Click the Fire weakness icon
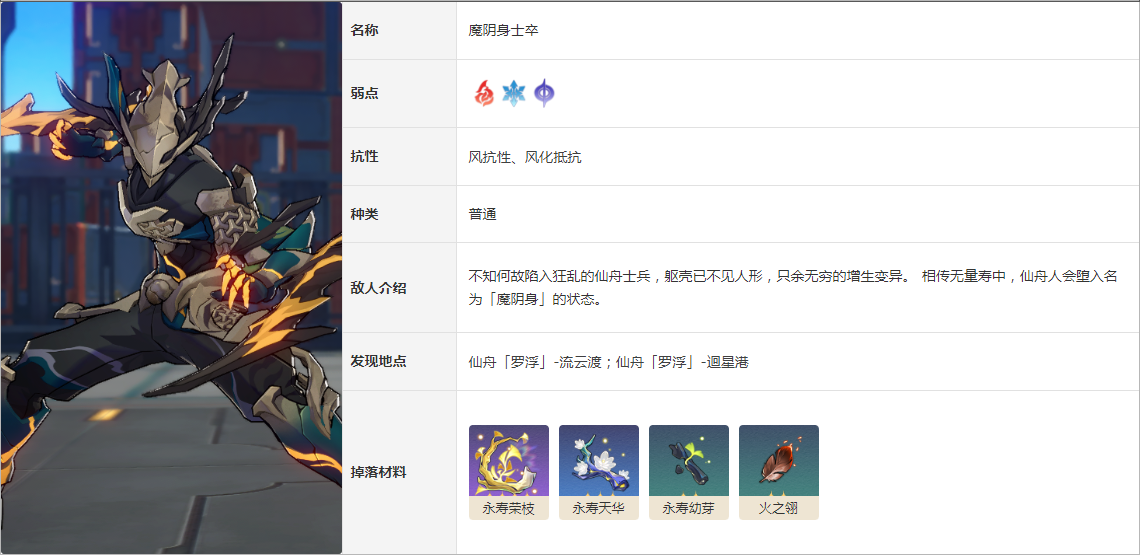Screen dimensions: 1141x555 pyautogui.click(x=484, y=94)
